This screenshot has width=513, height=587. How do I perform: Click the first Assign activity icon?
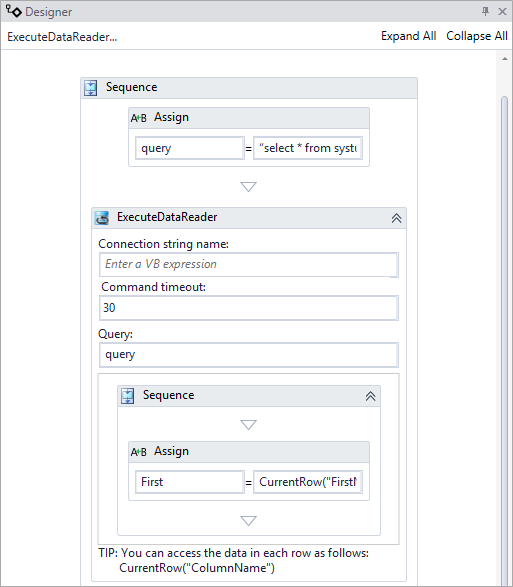(139, 118)
